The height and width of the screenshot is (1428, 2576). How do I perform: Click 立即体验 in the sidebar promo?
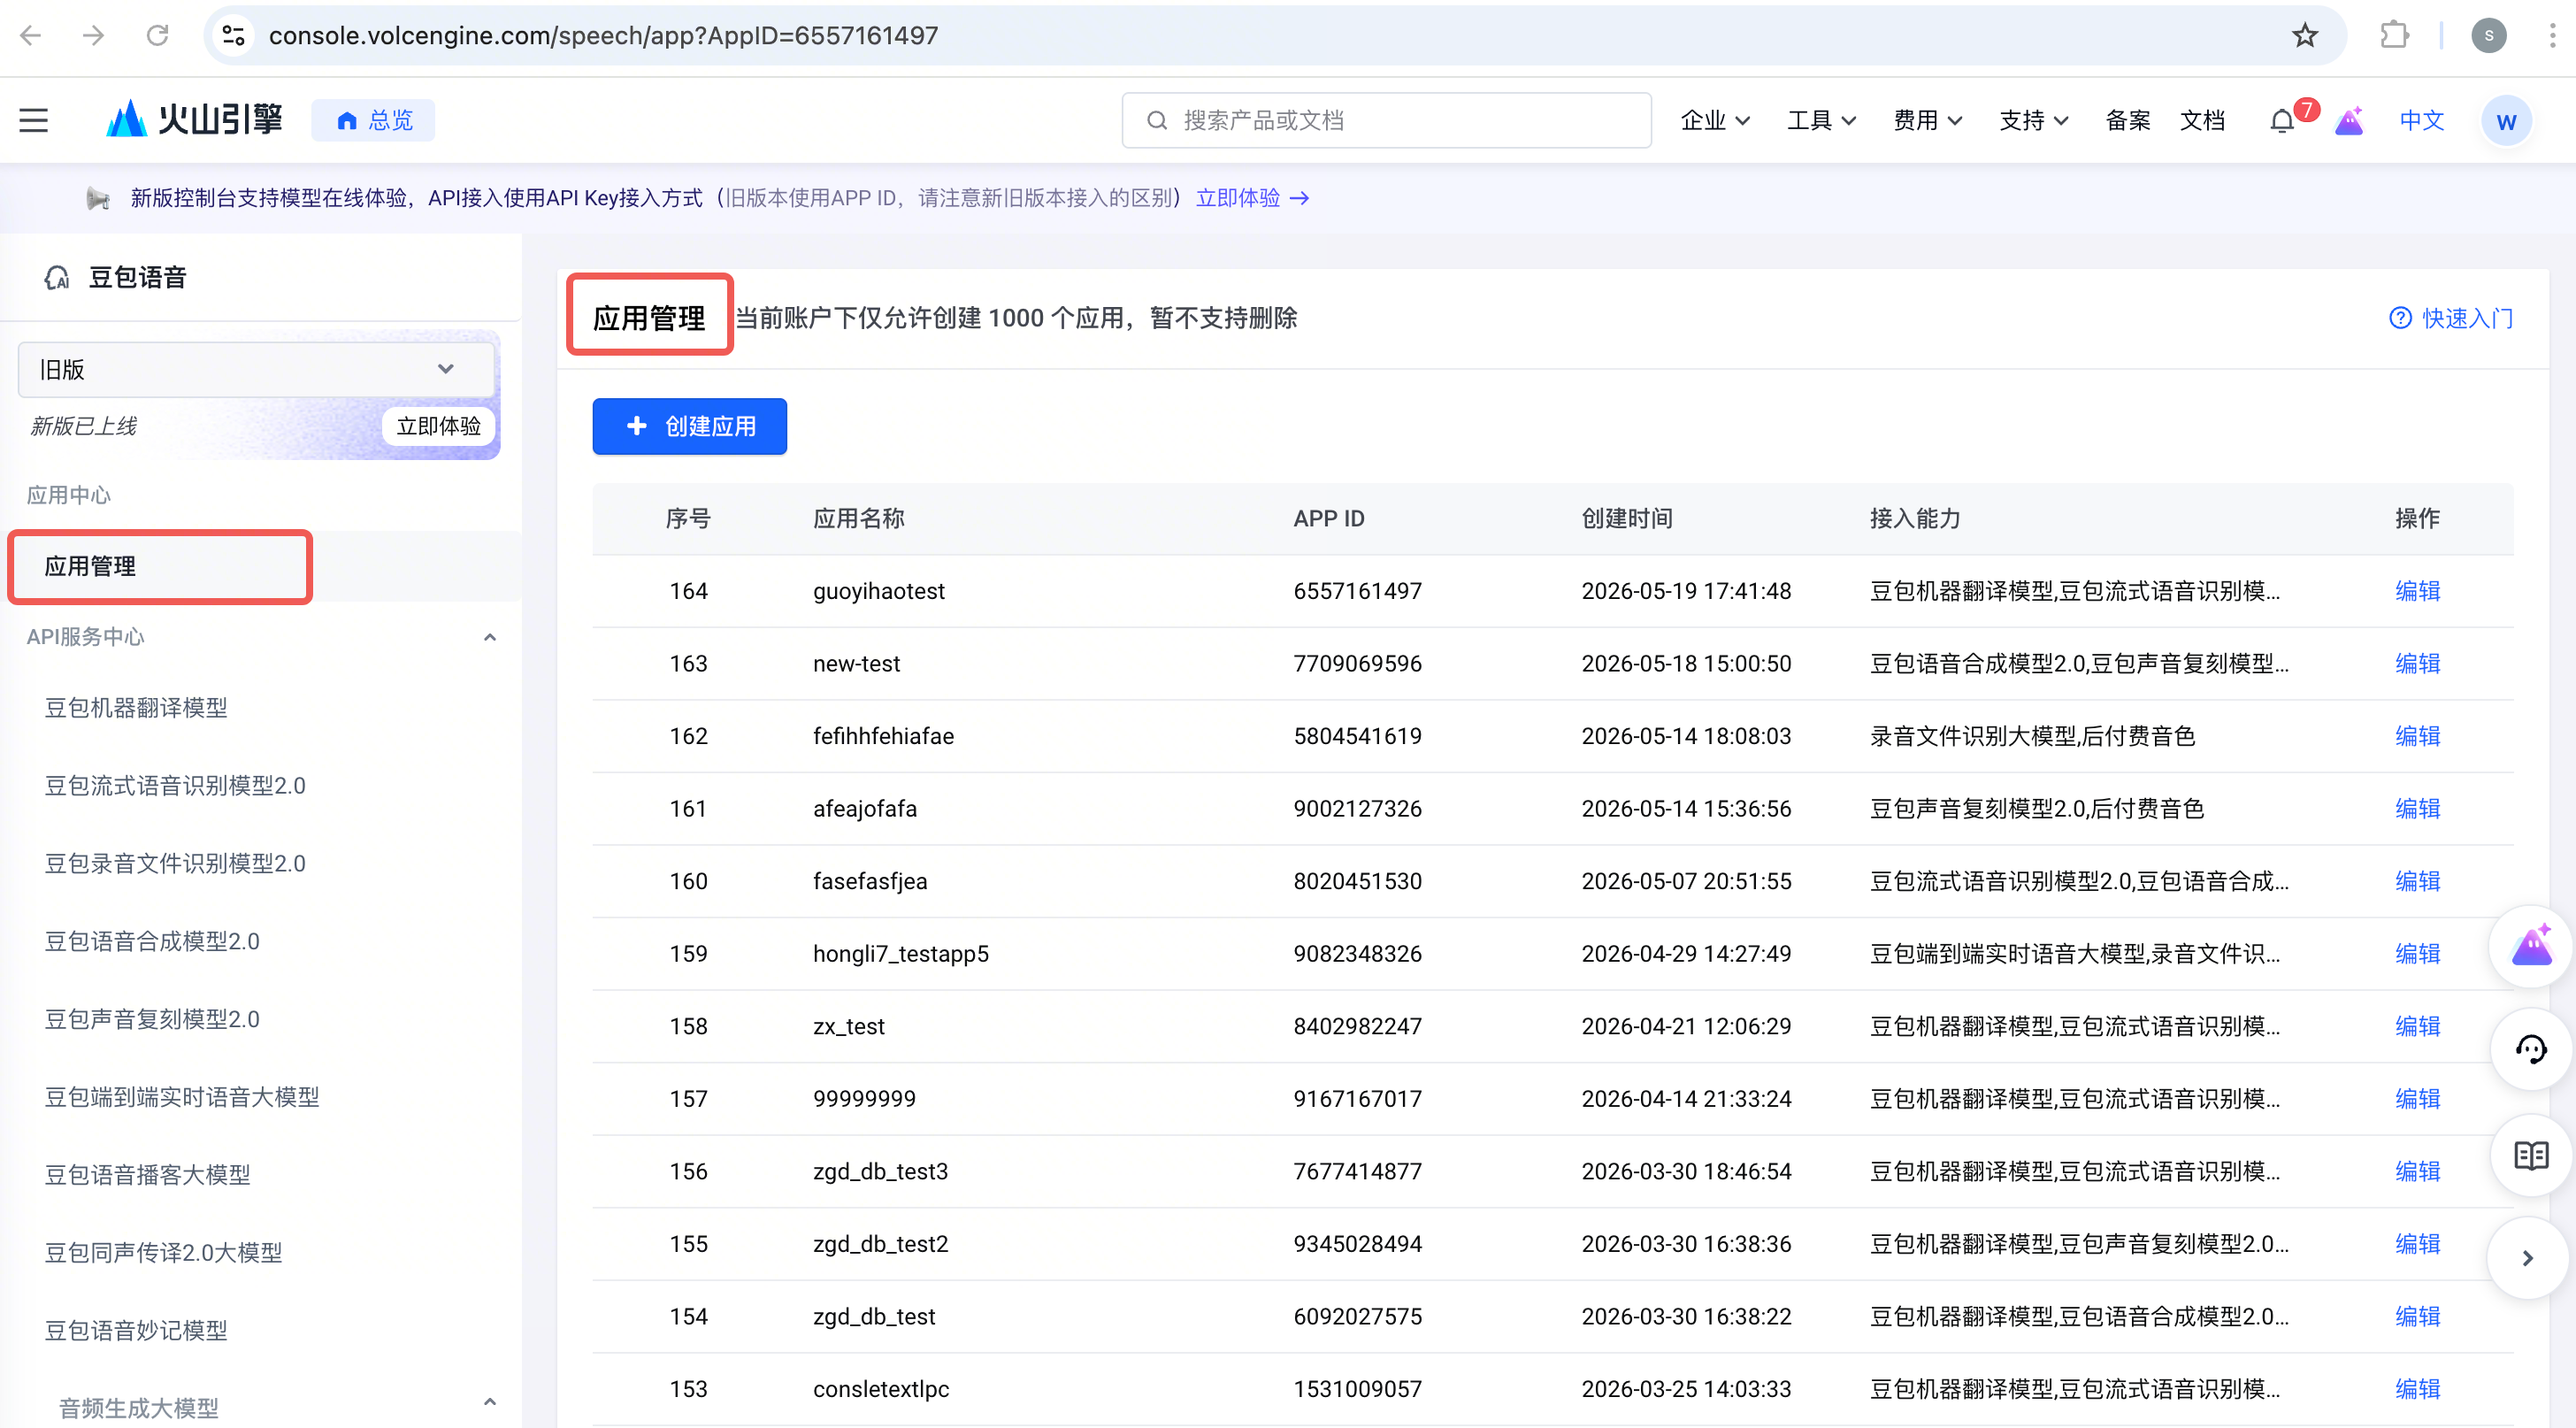pos(438,427)
